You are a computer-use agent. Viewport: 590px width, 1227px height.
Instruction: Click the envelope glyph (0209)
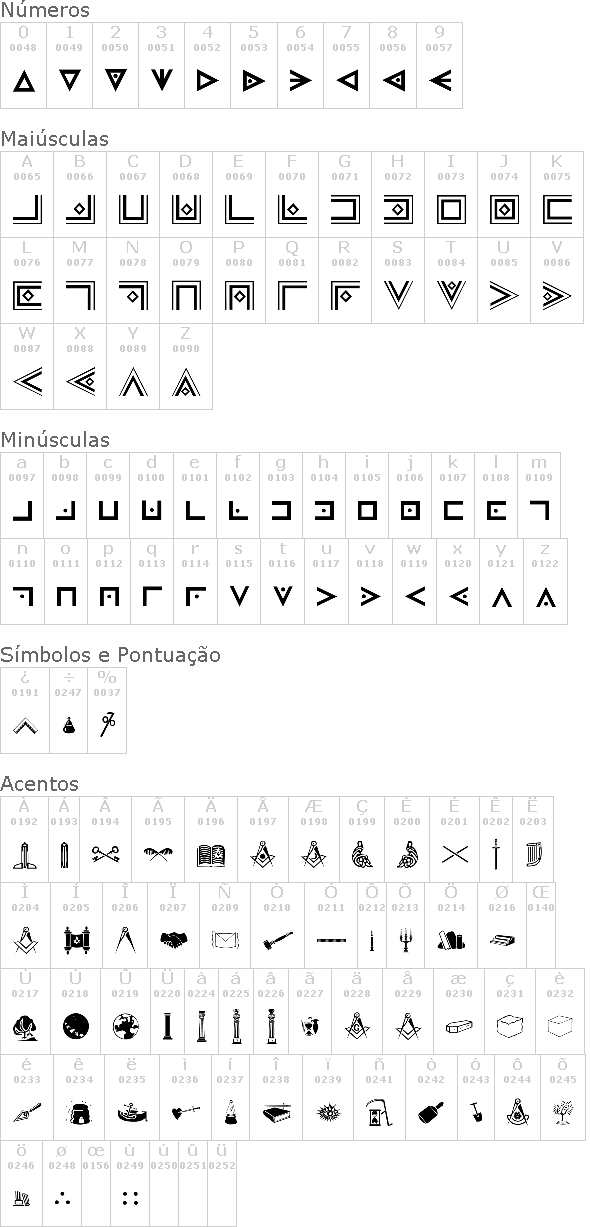click(x=225, y=941)
